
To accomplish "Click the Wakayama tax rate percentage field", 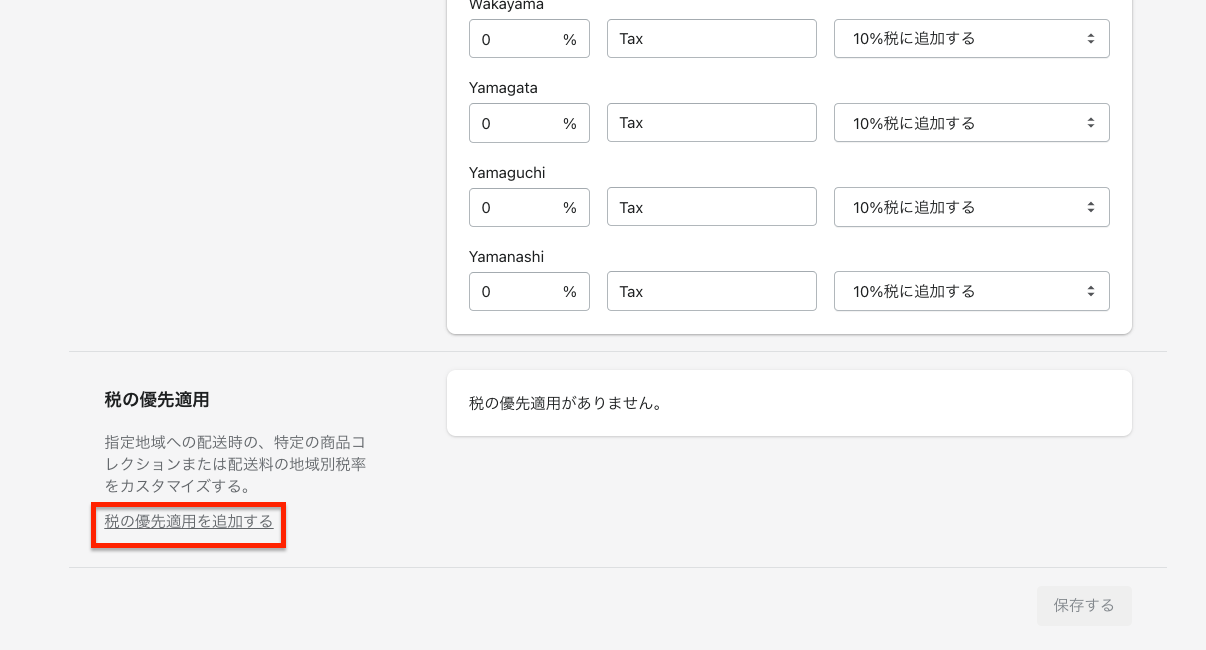I will point(529,39).
